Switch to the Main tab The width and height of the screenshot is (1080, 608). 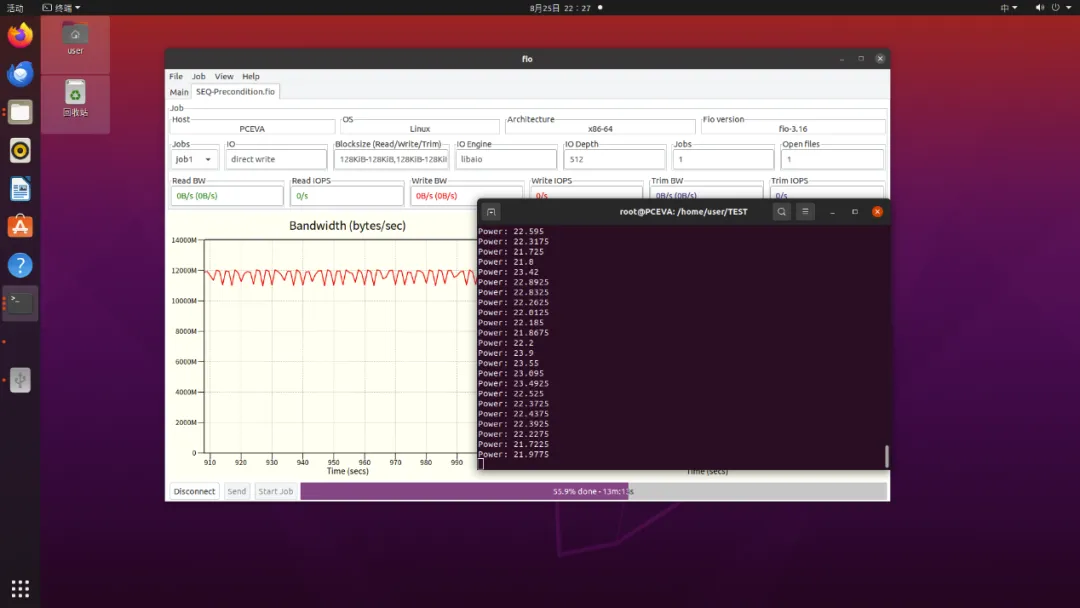pos(179,92)
